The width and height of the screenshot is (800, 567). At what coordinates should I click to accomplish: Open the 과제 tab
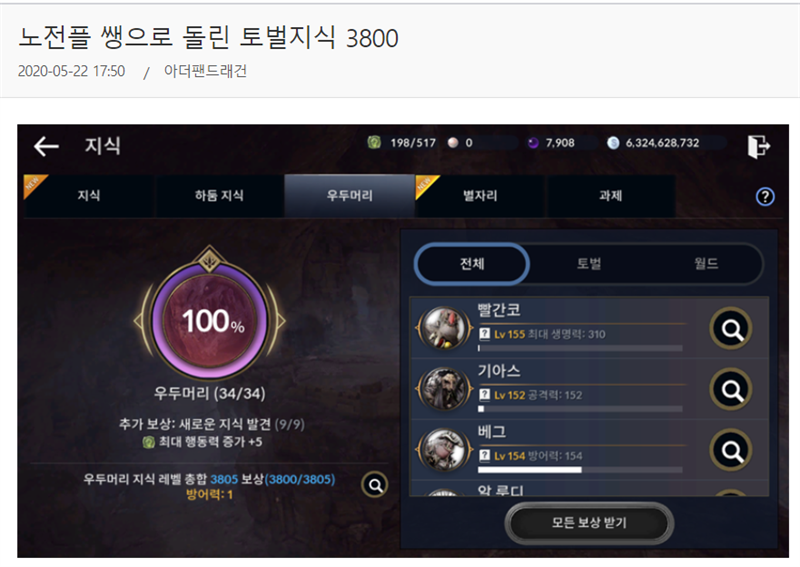click(610, 195)
